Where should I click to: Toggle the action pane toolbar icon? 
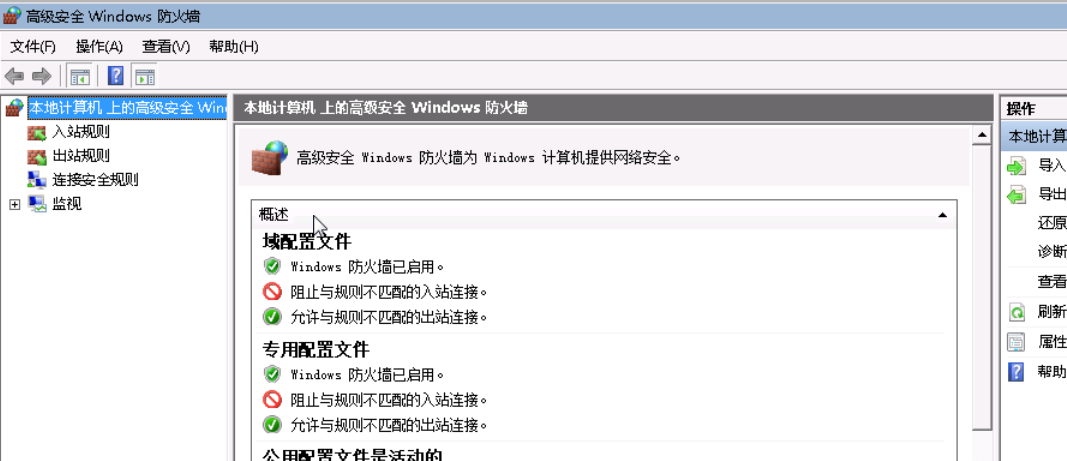tap(145, 76)
